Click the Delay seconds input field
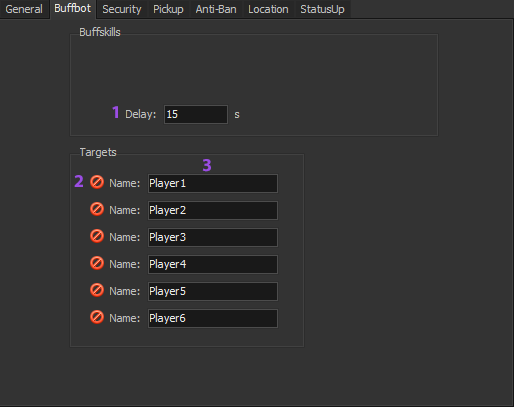Image resolution: width=514 pixels, height=407 pixels. [x=196, y=114]
